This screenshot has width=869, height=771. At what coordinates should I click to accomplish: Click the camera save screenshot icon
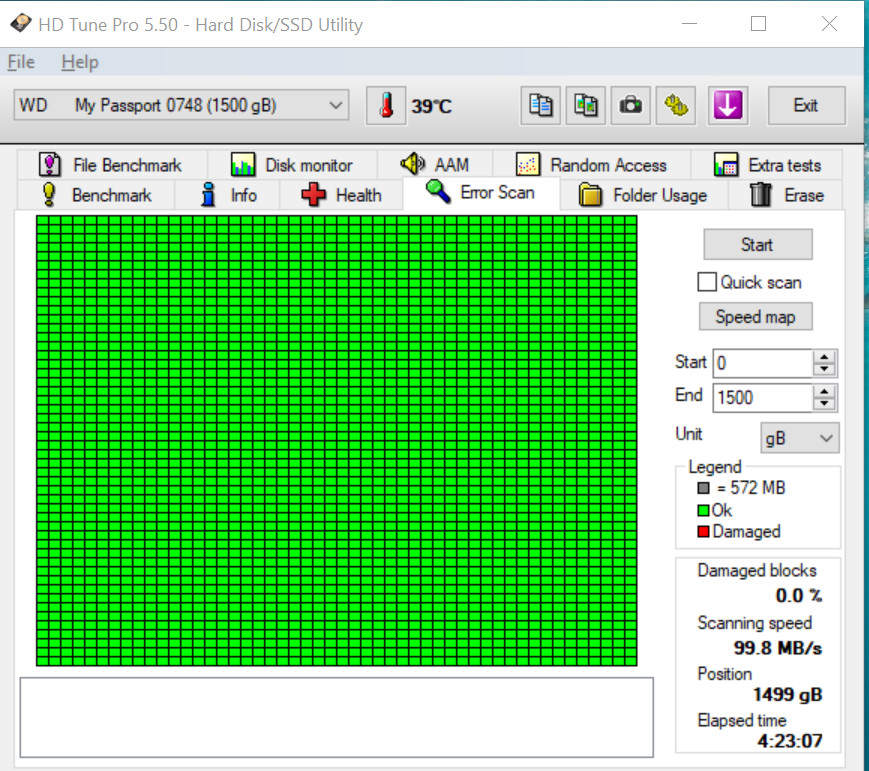631,106
